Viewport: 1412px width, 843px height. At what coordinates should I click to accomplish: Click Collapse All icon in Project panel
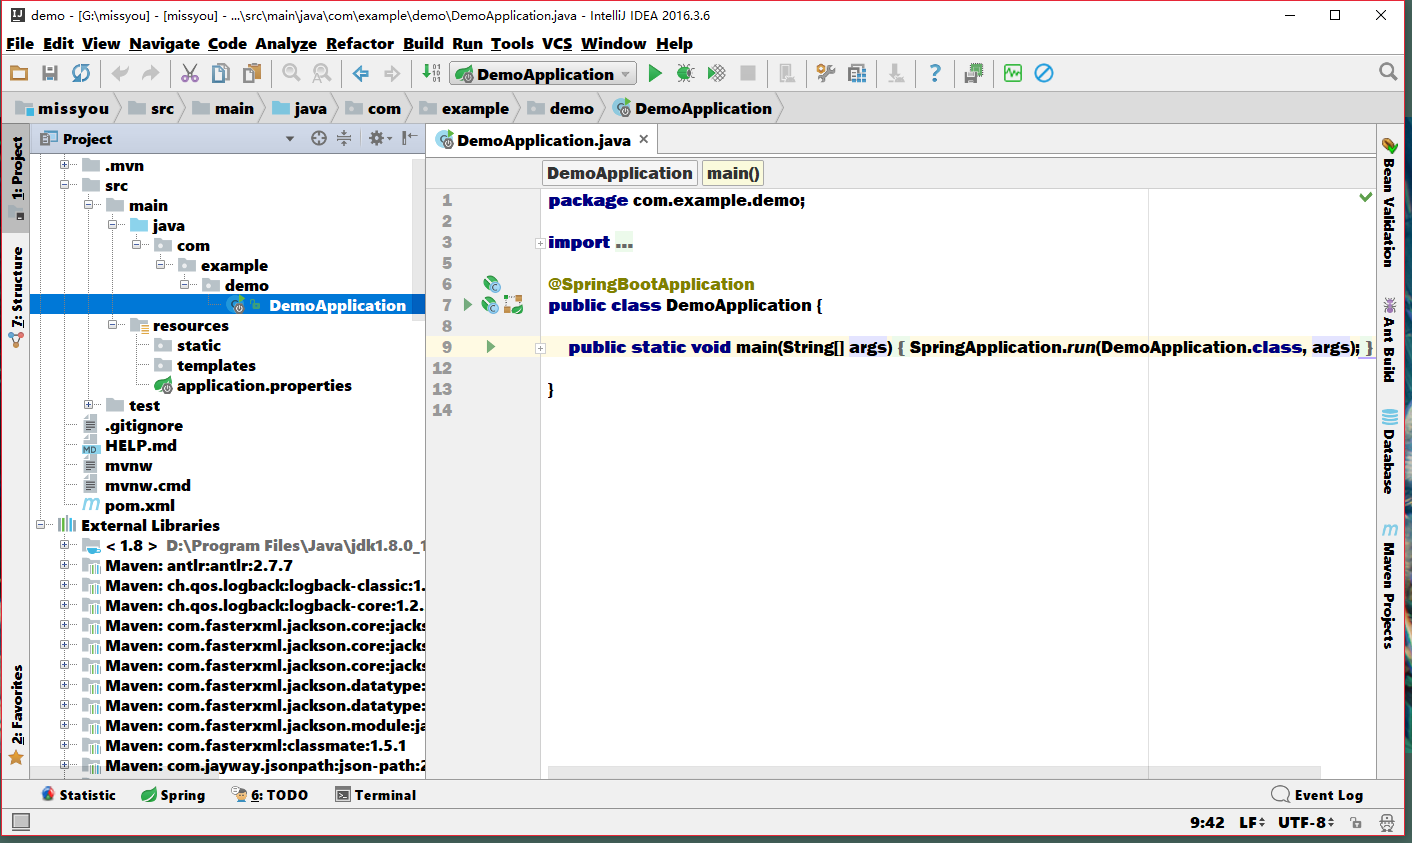coord(344,138)
